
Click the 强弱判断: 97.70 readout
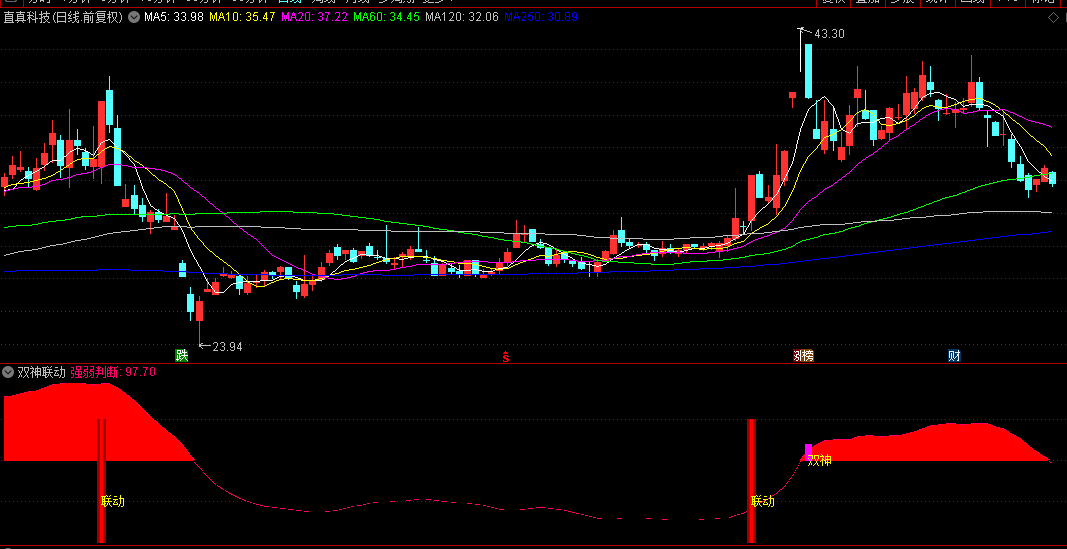113,372
